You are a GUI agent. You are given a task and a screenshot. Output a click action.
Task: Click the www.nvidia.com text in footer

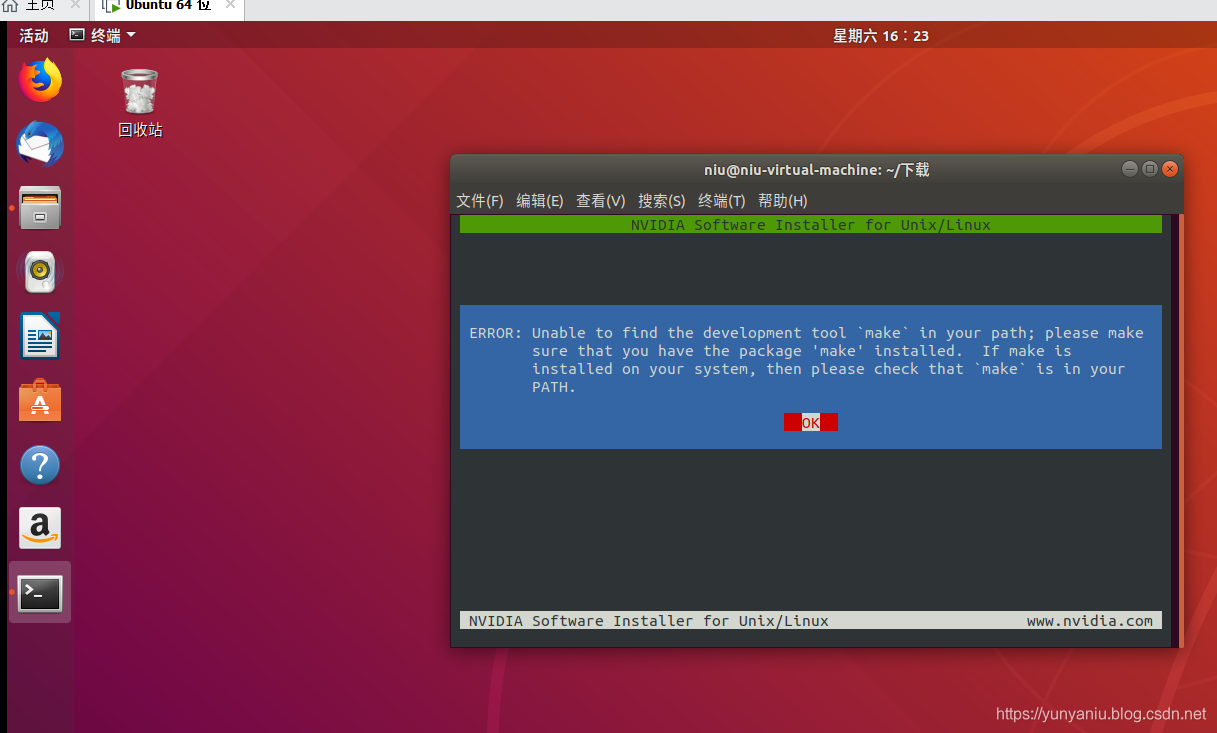click(1090, 621)
